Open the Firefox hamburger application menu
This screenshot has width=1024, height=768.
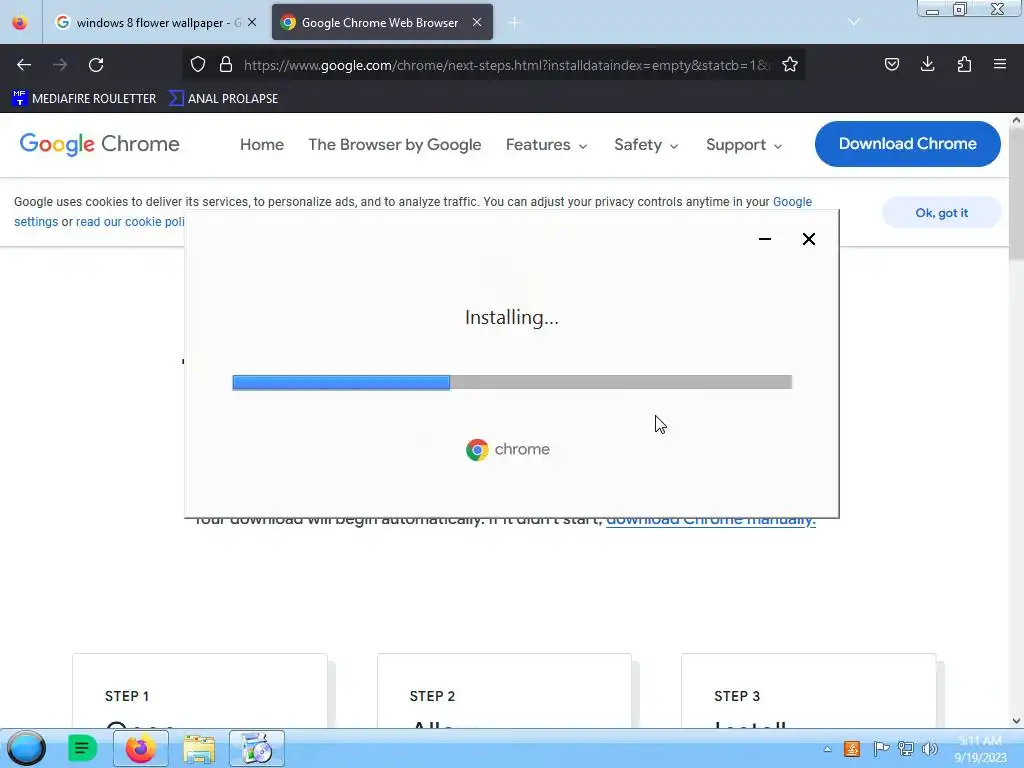[x=999, y=64]
